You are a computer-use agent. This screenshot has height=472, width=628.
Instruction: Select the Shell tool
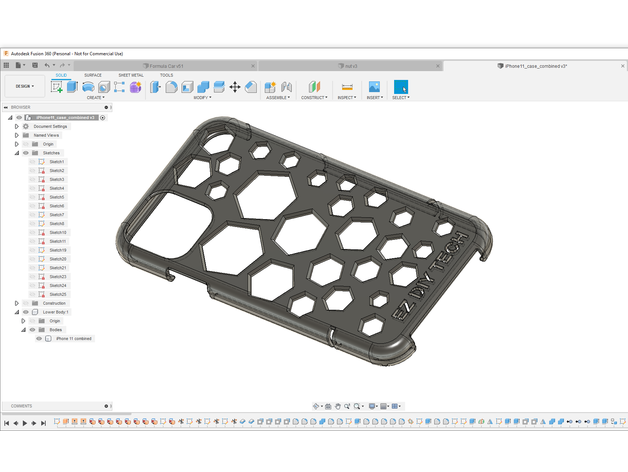pyautogui.click(x=187, y=87)
